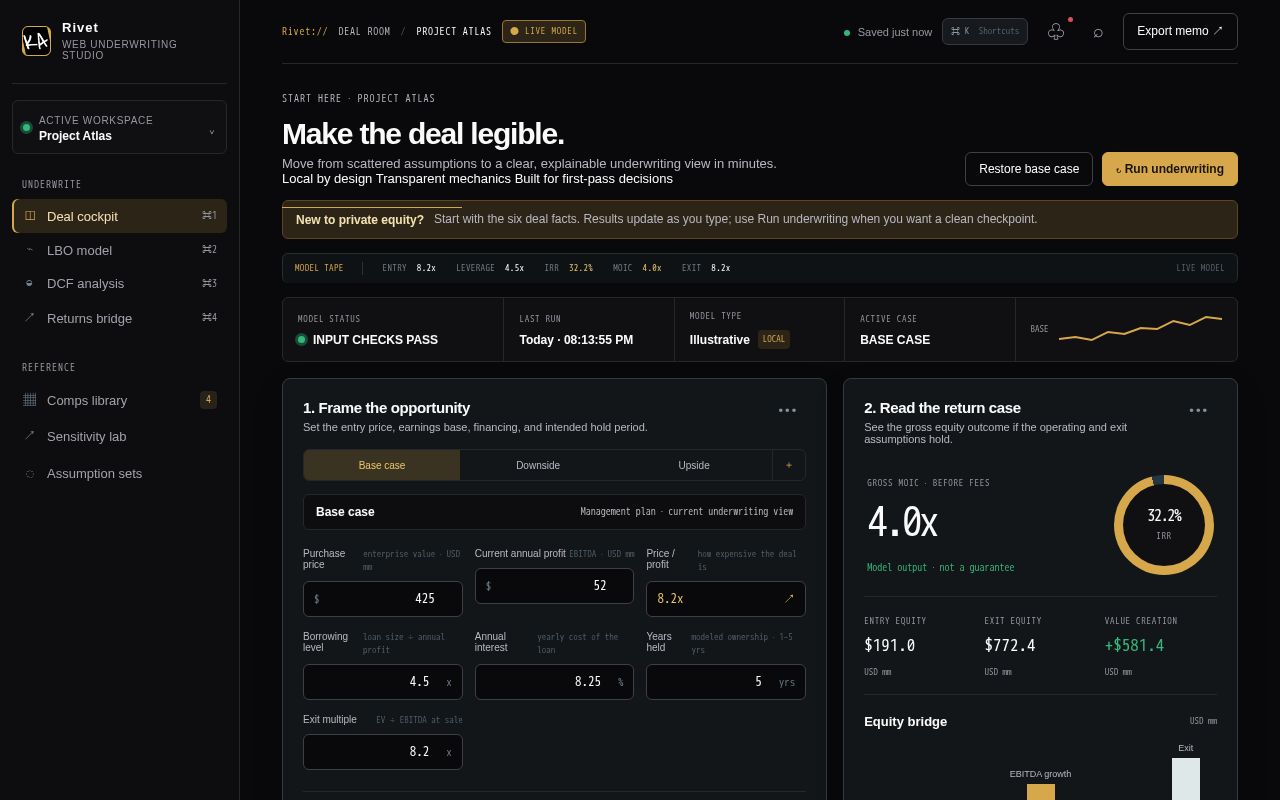The height and width of the screenshot is (800, 1280).
Task: Open the Frame the opportunity options menu
Action: pos(788,410)
